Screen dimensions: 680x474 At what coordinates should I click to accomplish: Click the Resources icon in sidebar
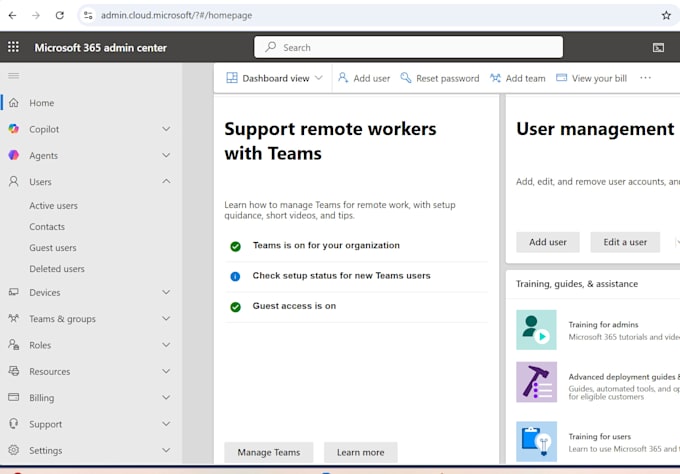click(14, 371)
